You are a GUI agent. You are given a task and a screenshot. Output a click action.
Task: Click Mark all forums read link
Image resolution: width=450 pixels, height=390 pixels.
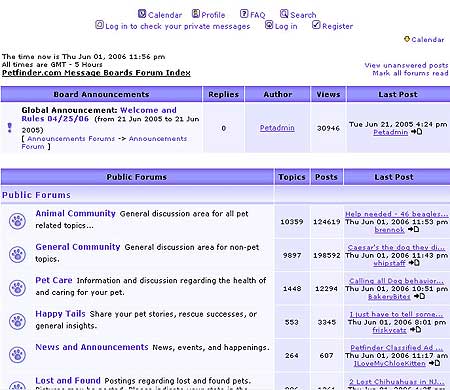pyautogui.click(x=410, y=73)
